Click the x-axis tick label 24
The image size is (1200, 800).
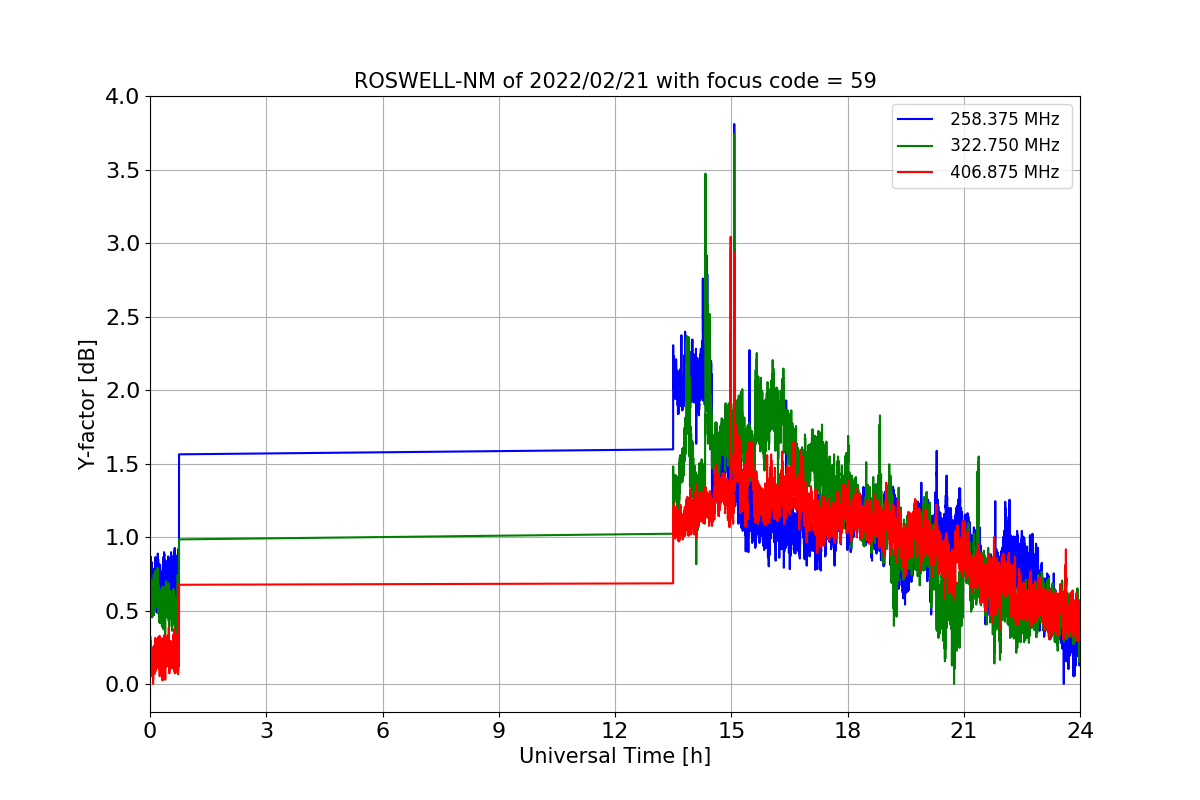1080,731
